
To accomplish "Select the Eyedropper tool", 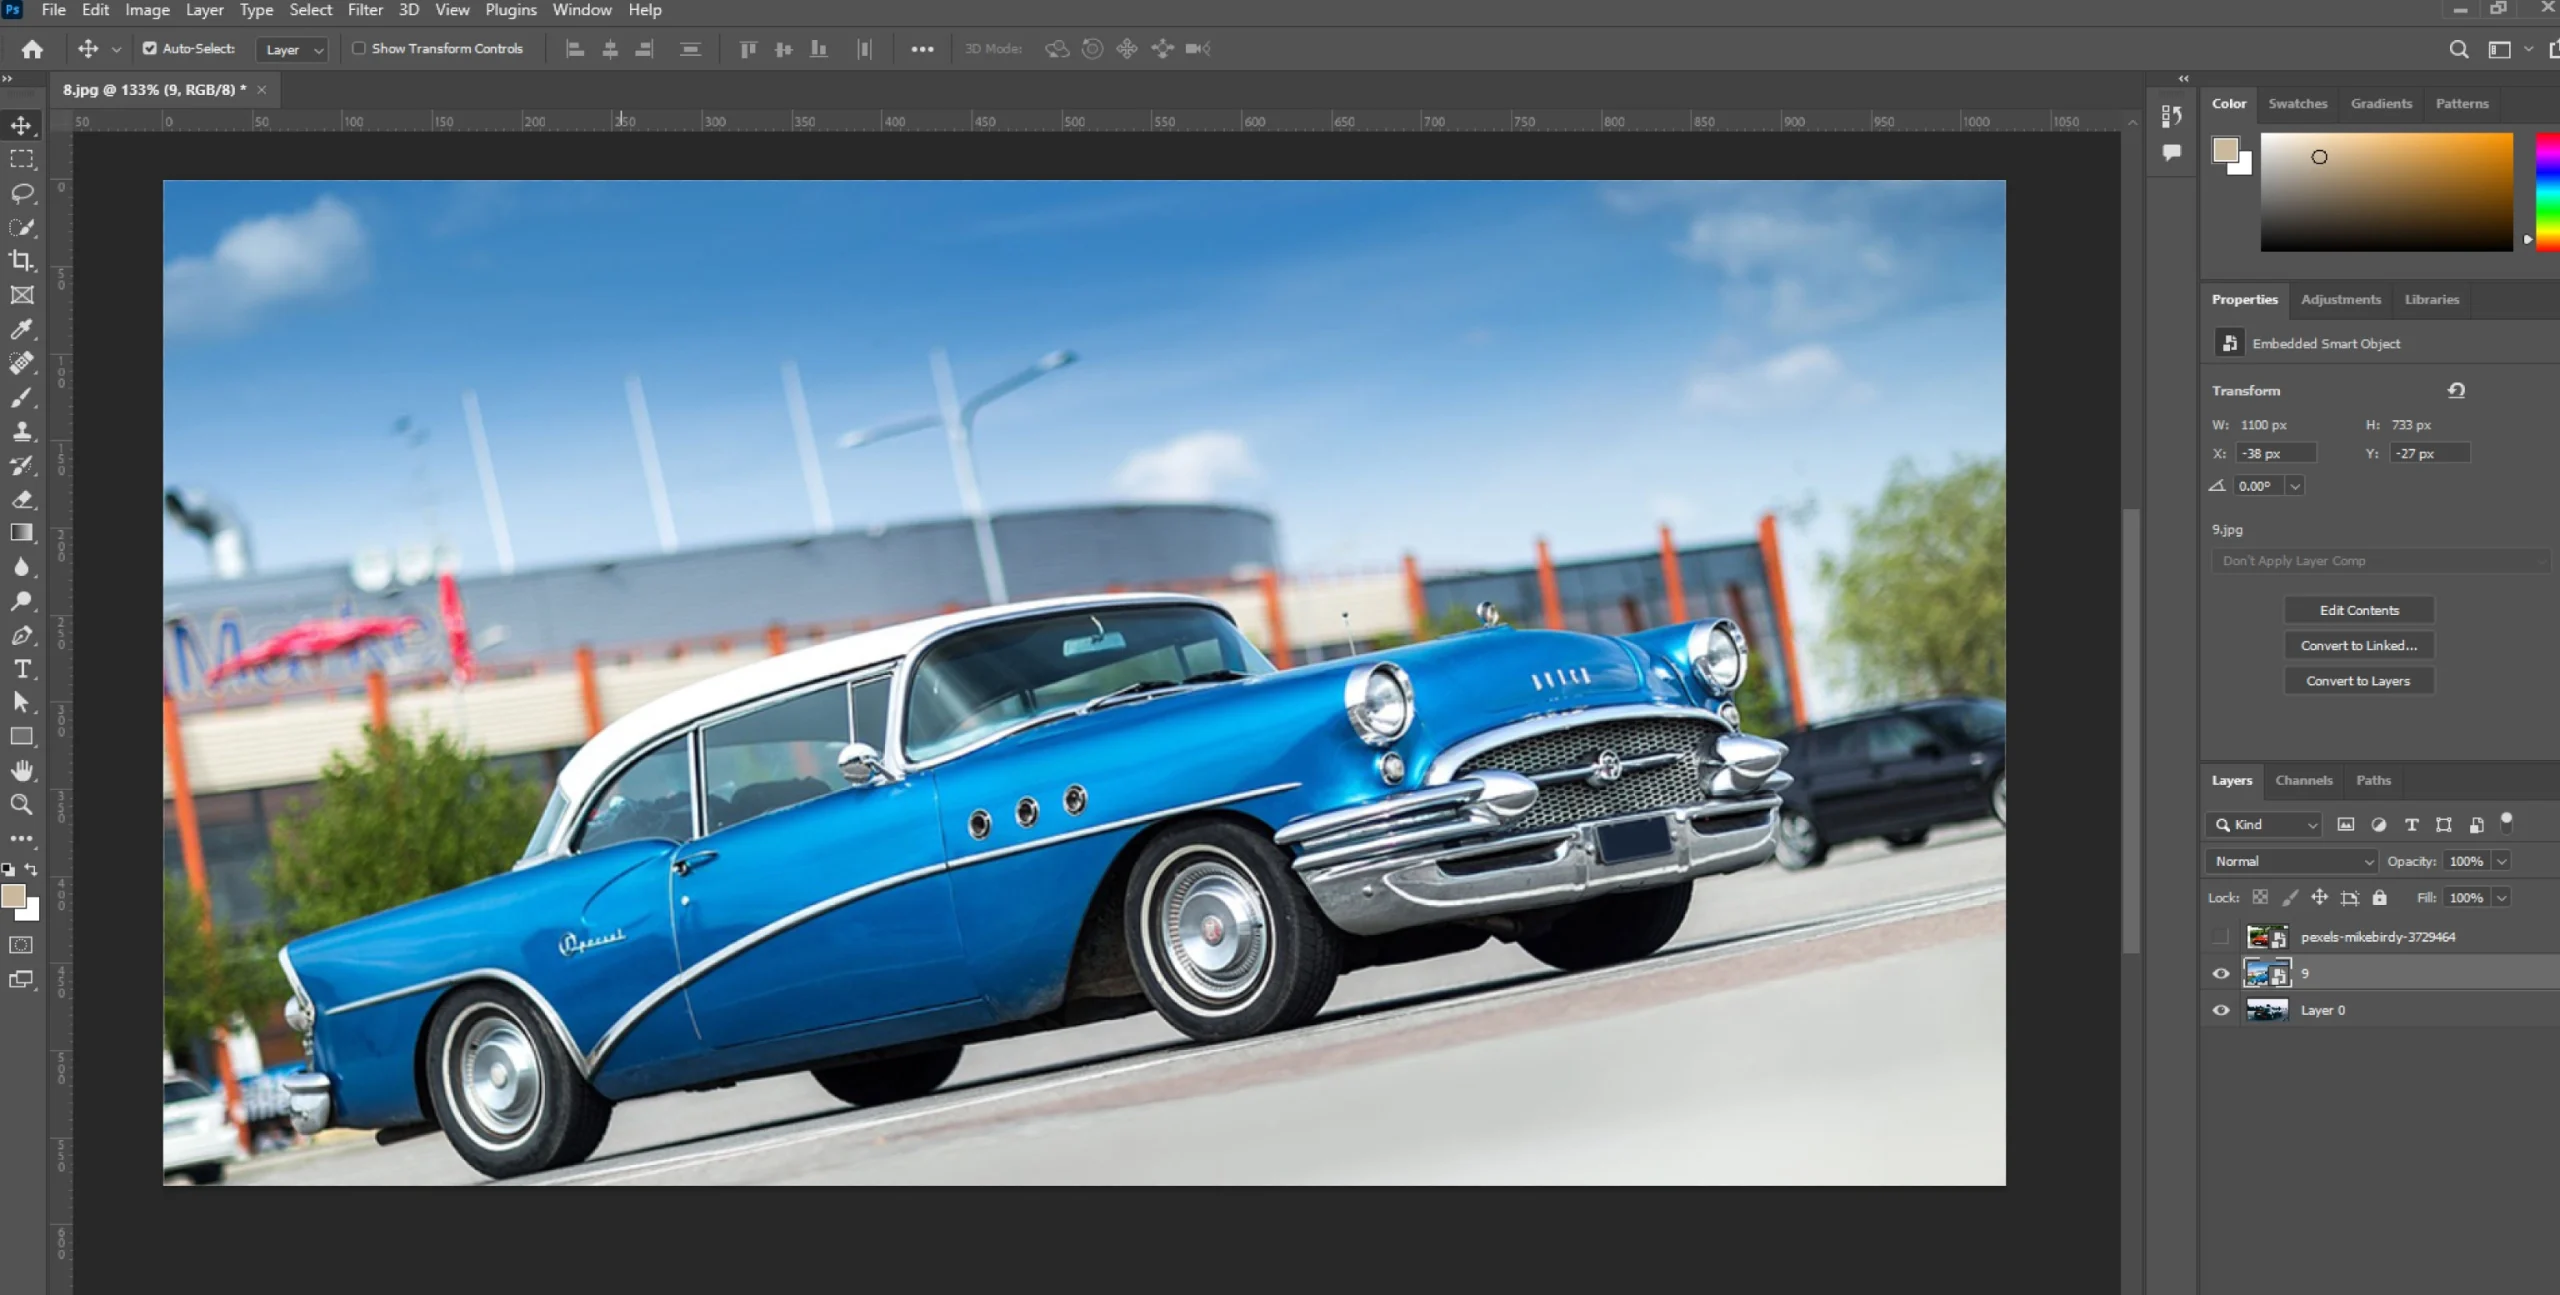I will click(21, 329).
